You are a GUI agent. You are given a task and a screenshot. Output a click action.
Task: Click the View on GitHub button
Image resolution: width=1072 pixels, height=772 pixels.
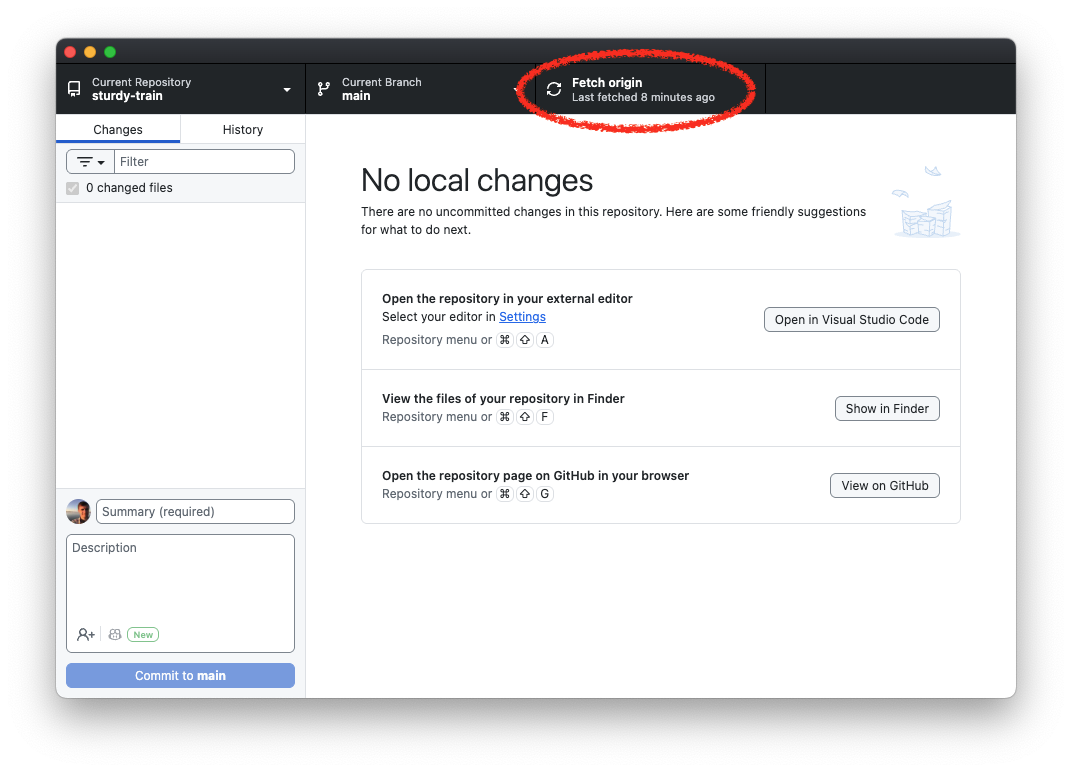pos(885,485)
